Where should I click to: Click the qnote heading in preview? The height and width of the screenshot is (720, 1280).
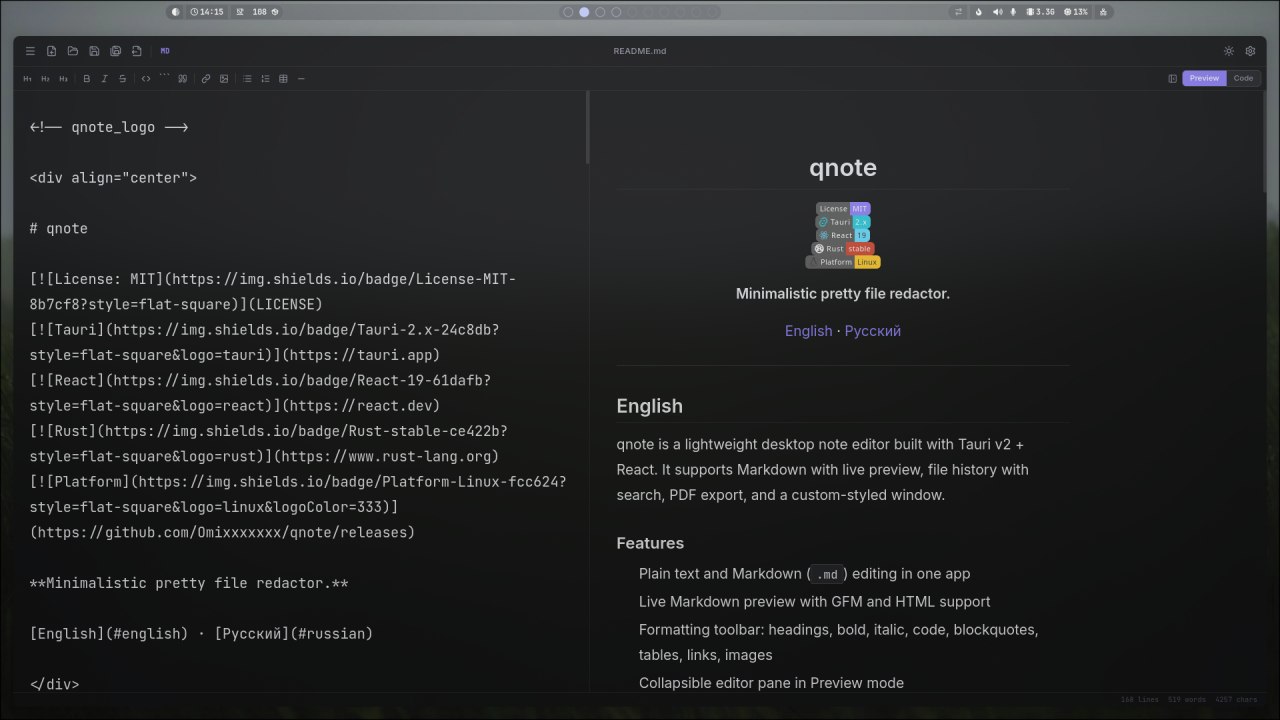[x=843, y=167]
